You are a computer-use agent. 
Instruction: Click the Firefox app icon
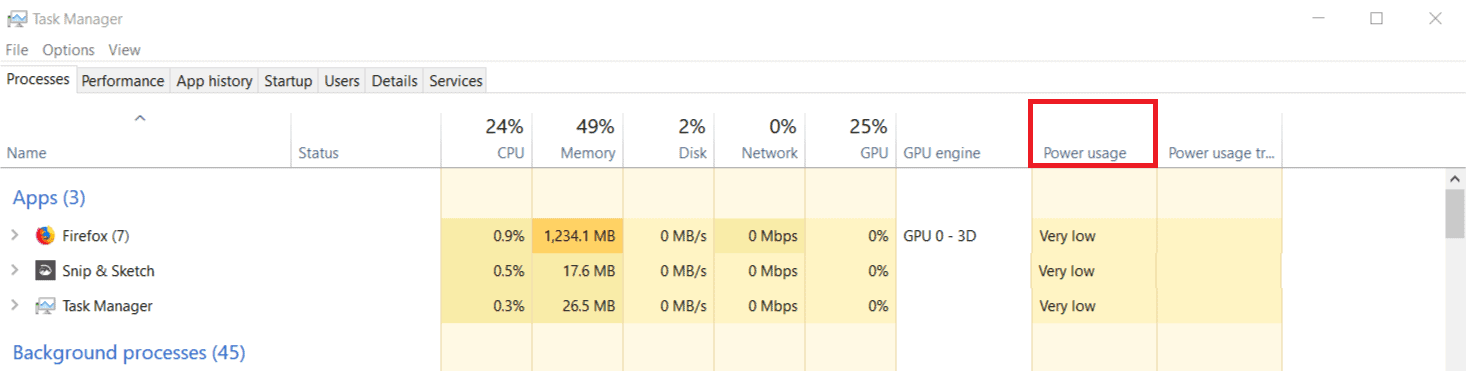click(x=44, y=236)
